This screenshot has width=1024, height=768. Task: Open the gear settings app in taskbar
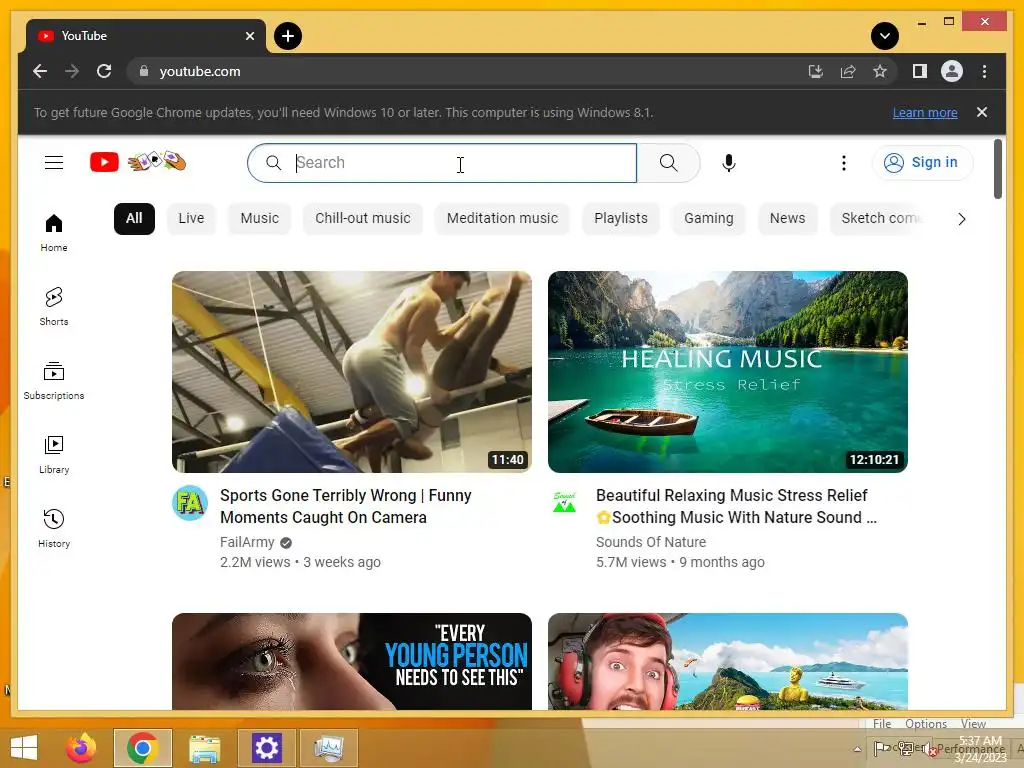(266, 748)
